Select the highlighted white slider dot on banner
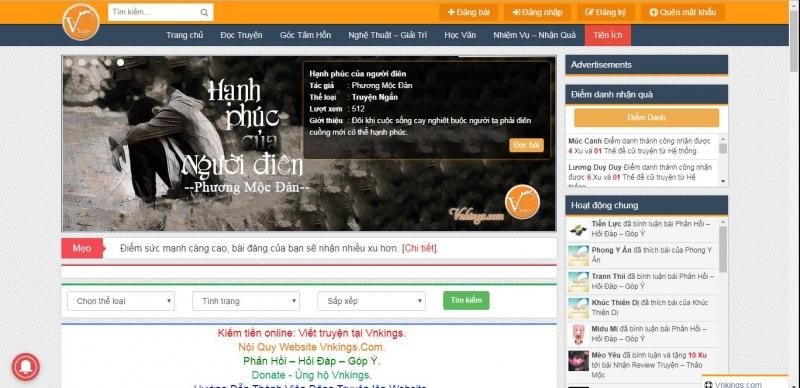The width and height of the screenshot is (800, 388). pos(120,62)
